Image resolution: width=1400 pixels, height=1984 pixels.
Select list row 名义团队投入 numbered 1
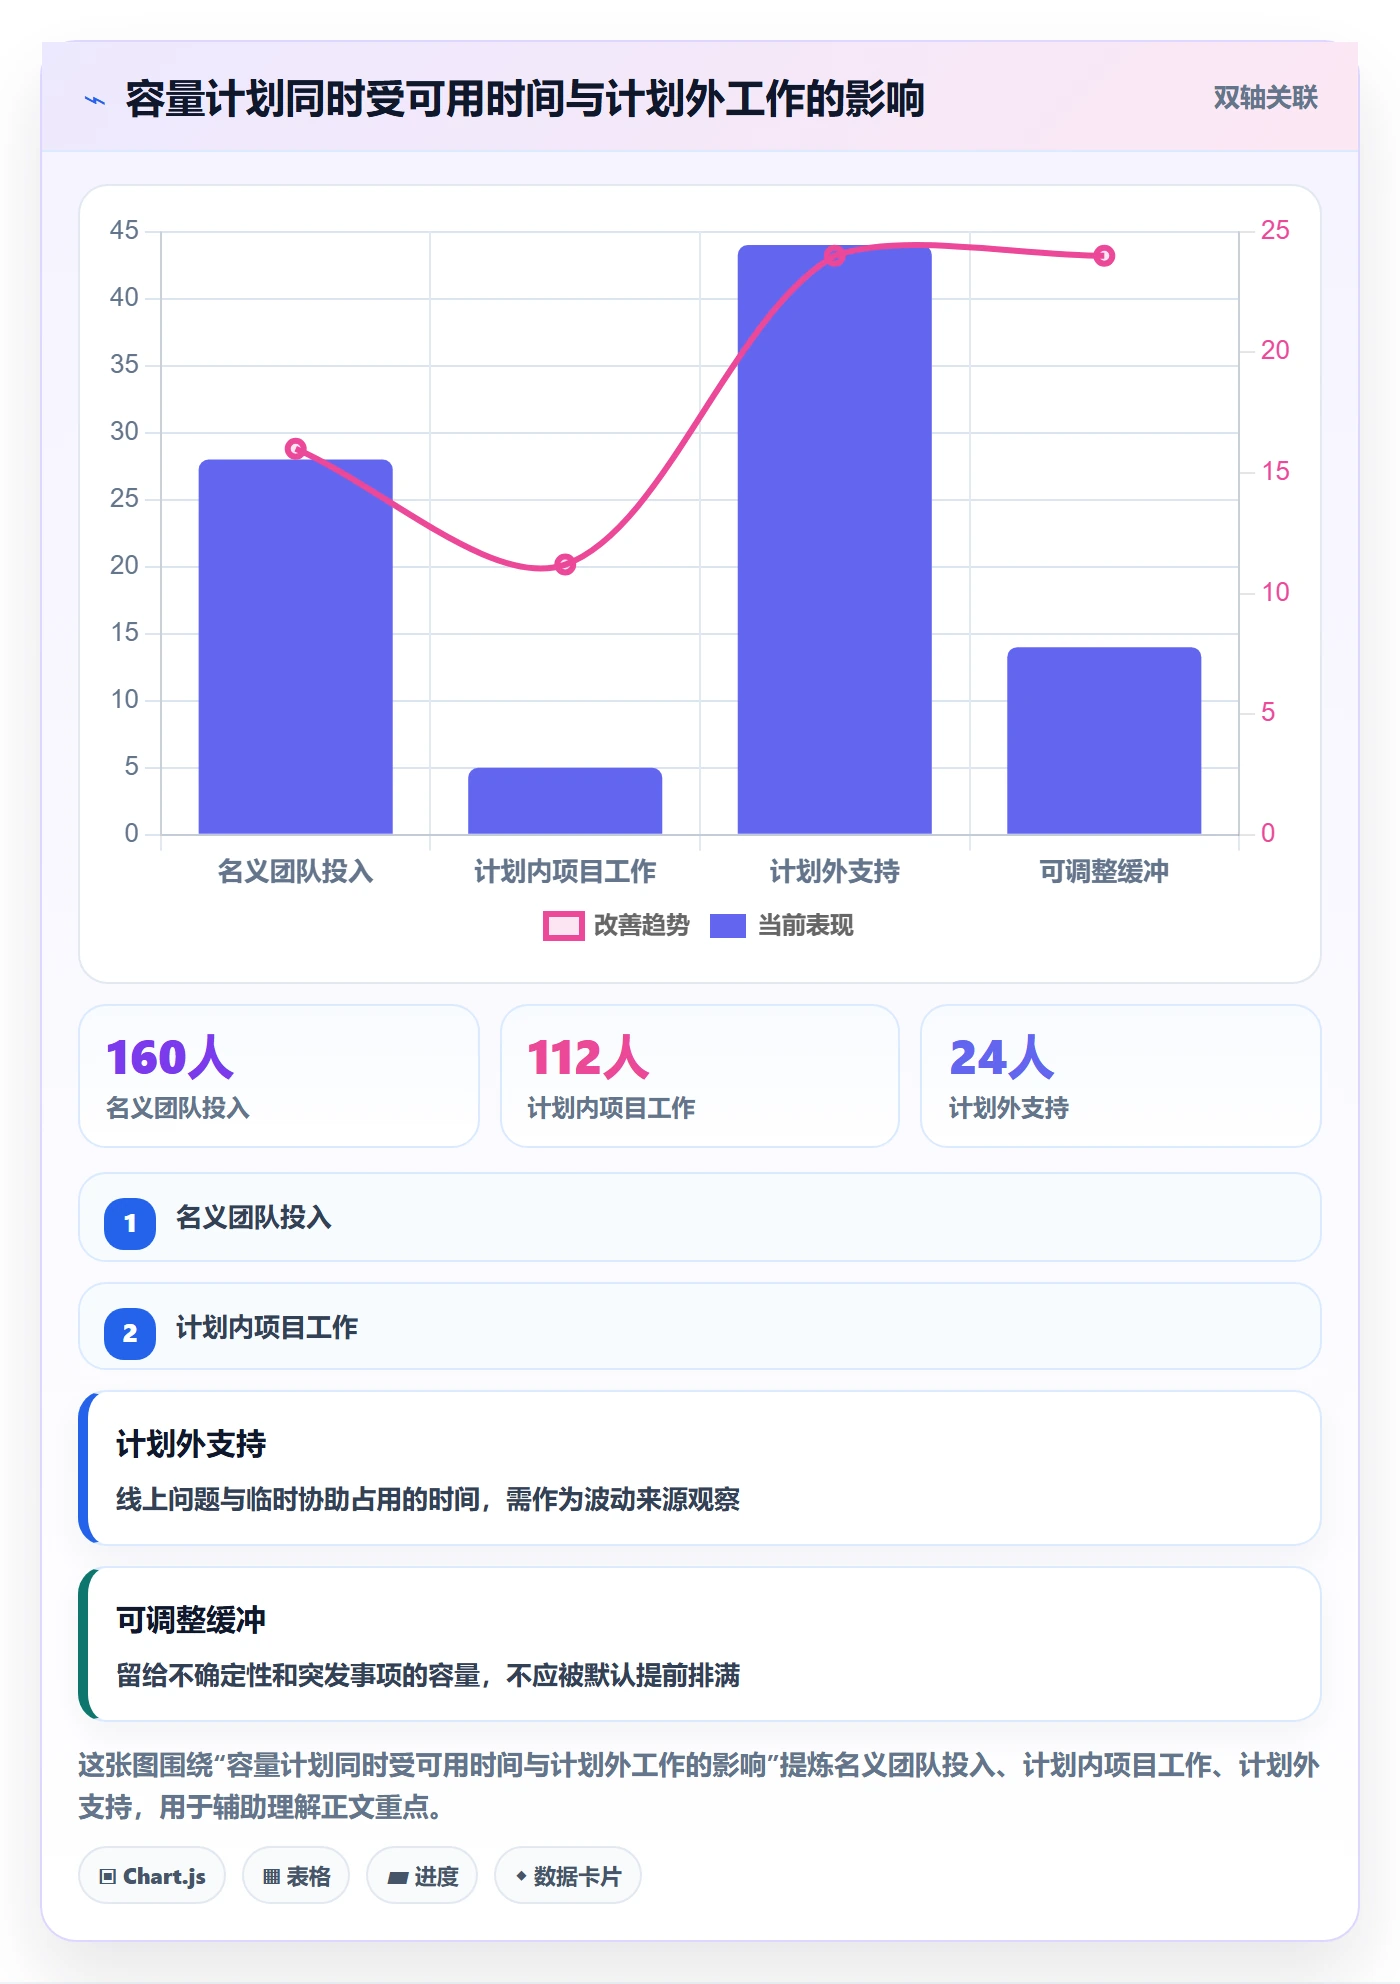pyautogui.click(x=700, y=1217)
